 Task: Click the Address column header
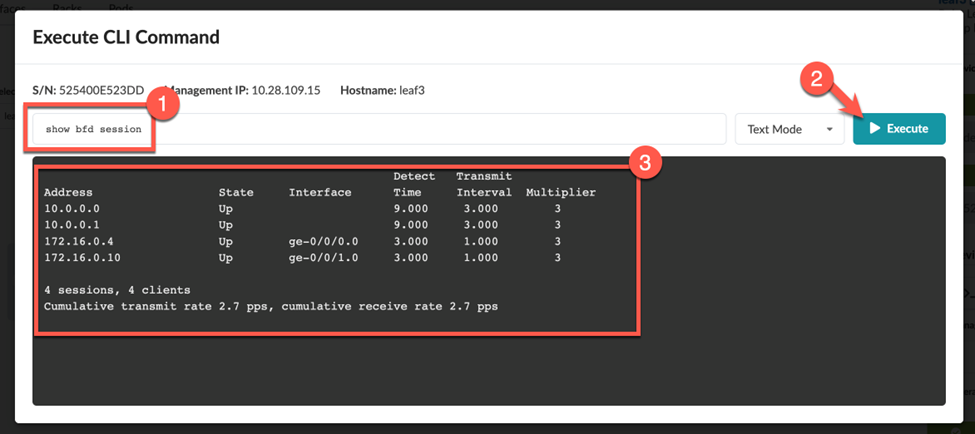click(68, 193)
